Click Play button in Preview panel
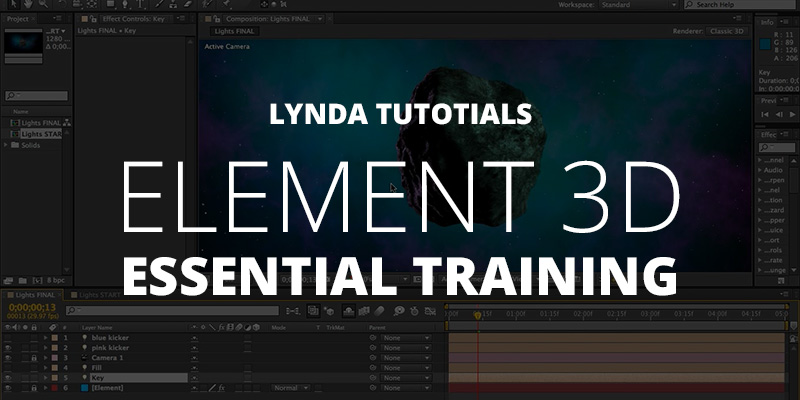 (792, 114)
